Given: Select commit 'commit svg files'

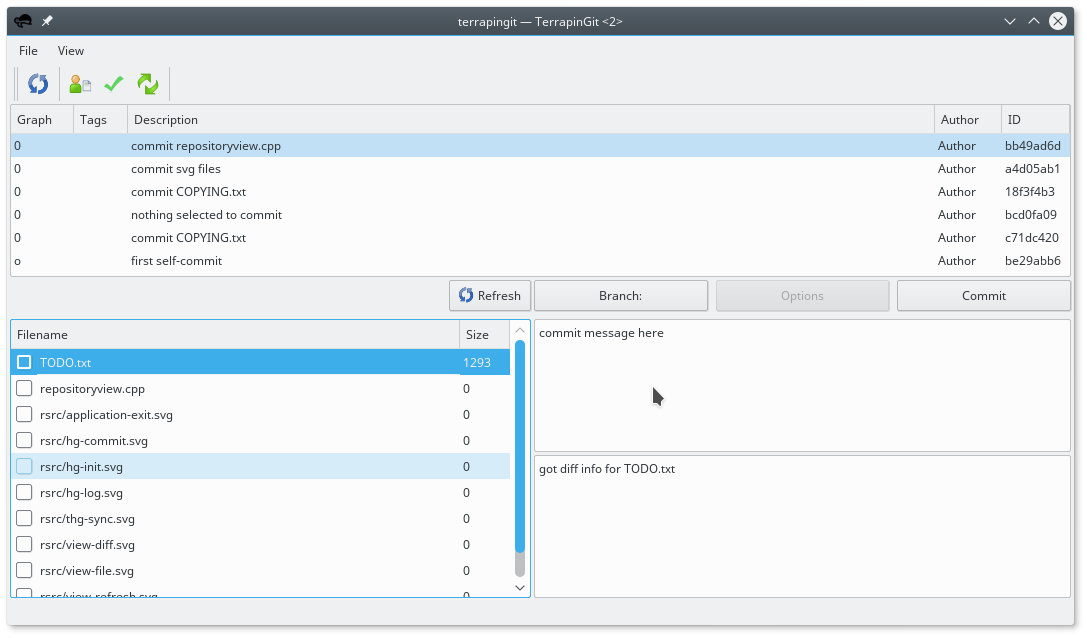Looking at the screenshot, I should click(540, 169).
